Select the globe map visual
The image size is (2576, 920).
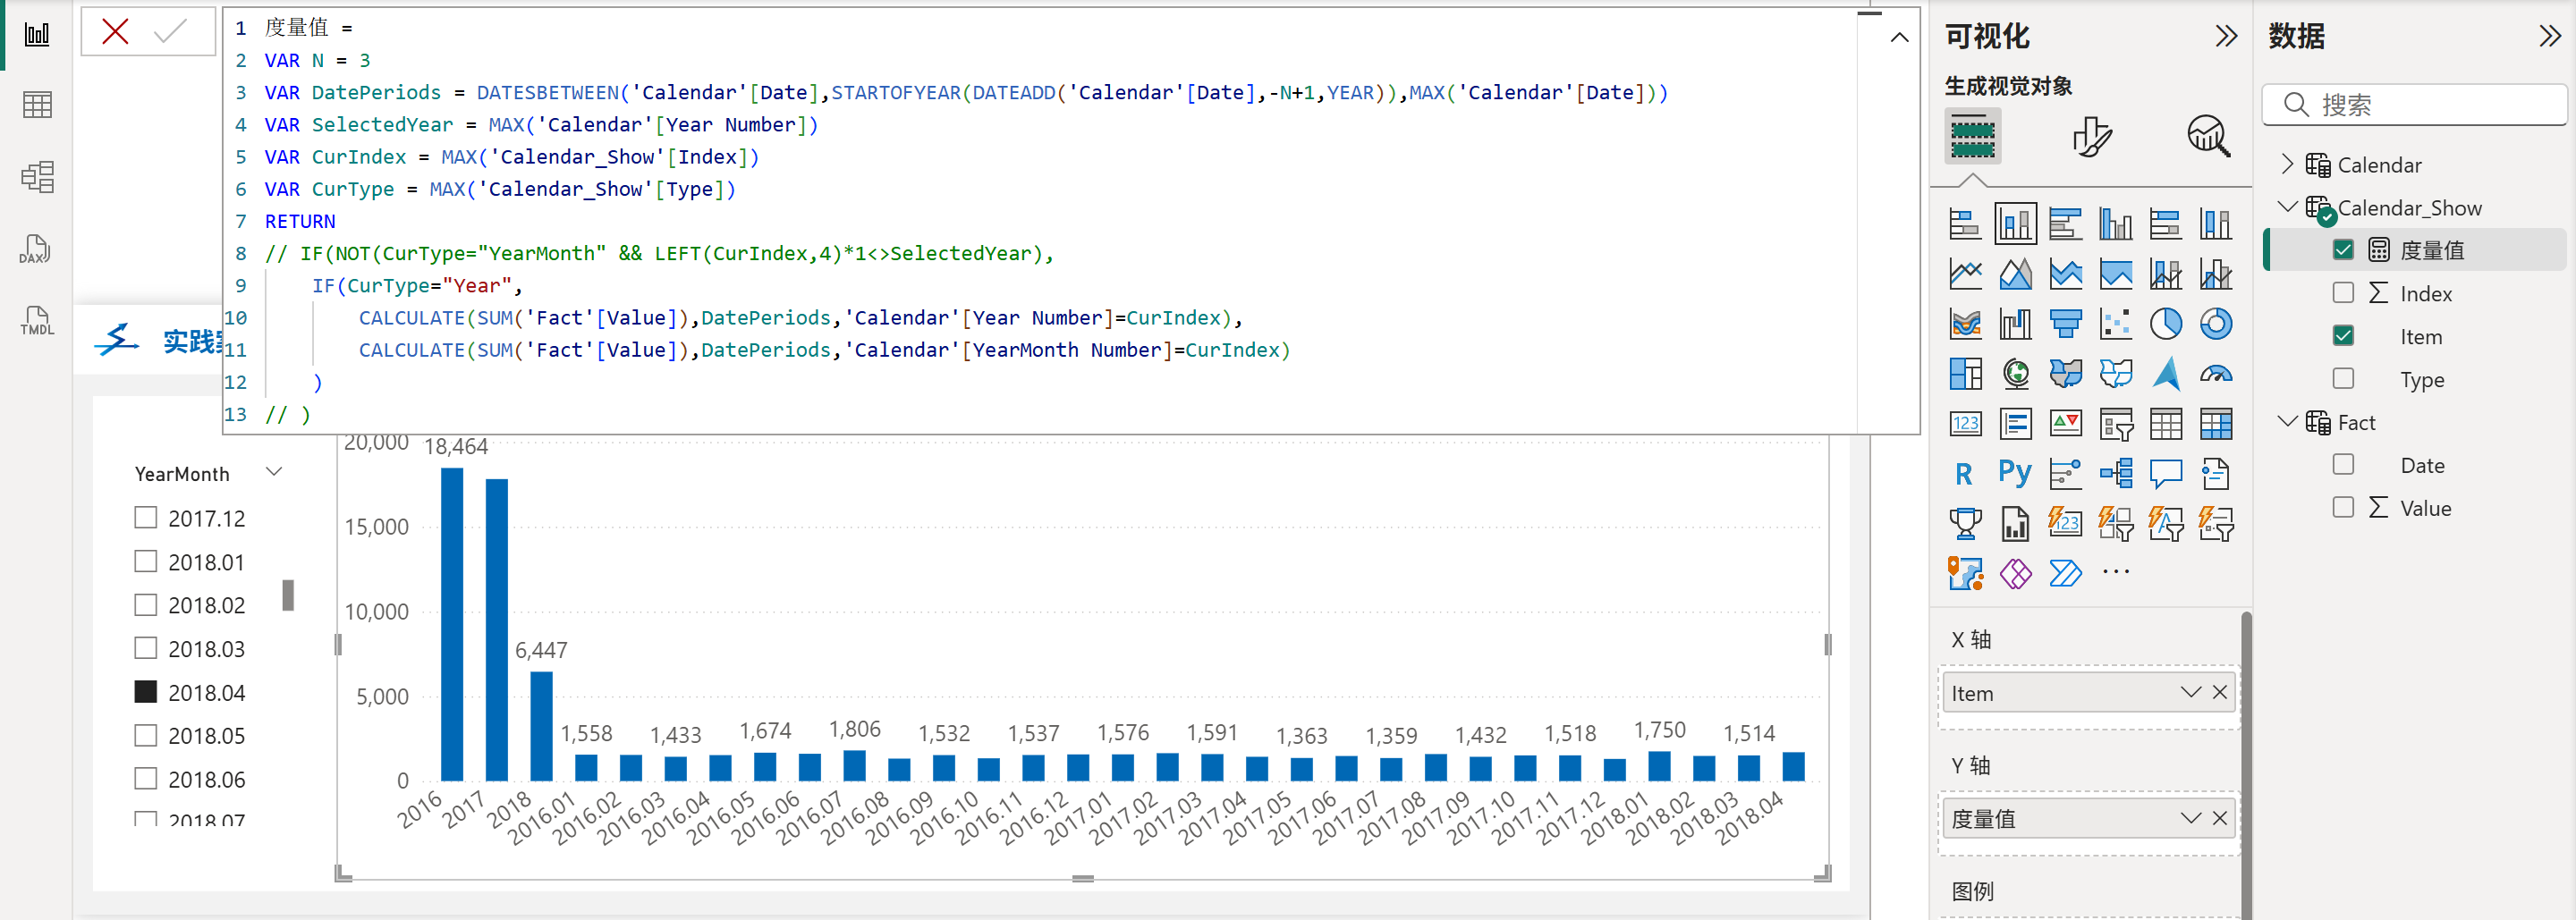coord(2015,374)
